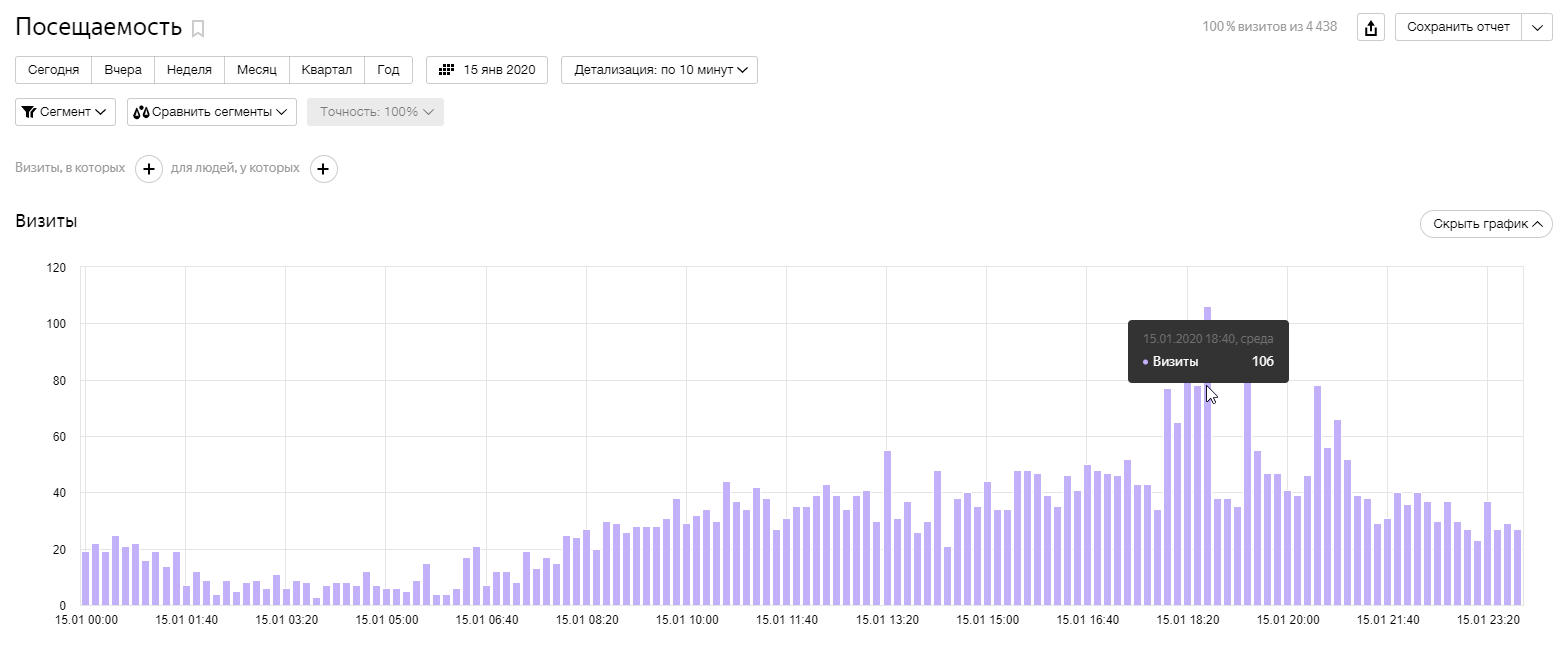Collapse chart with Скрыть график
Image resolution: width=1560 pixels, height=655 pixels.
[1485, 224]
